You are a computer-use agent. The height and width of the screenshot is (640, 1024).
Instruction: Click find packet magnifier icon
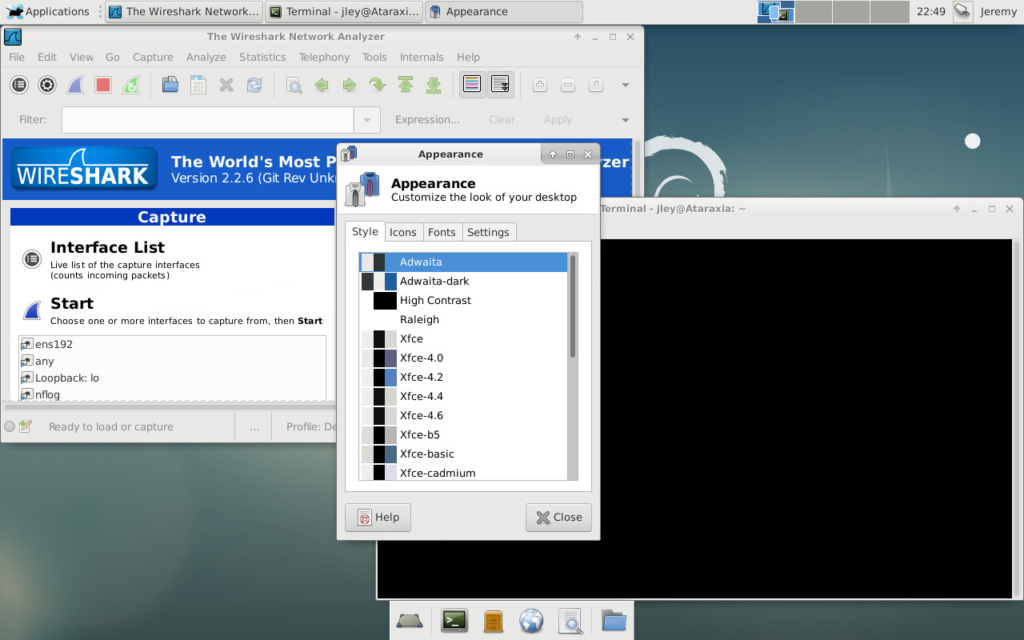pyautogui.click(x=294, y=85)
